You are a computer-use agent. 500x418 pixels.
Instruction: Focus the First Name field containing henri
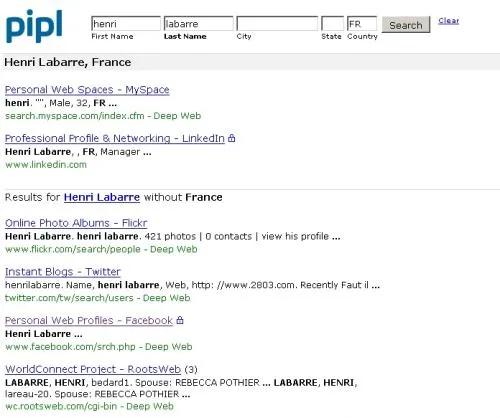pos(126,24)
